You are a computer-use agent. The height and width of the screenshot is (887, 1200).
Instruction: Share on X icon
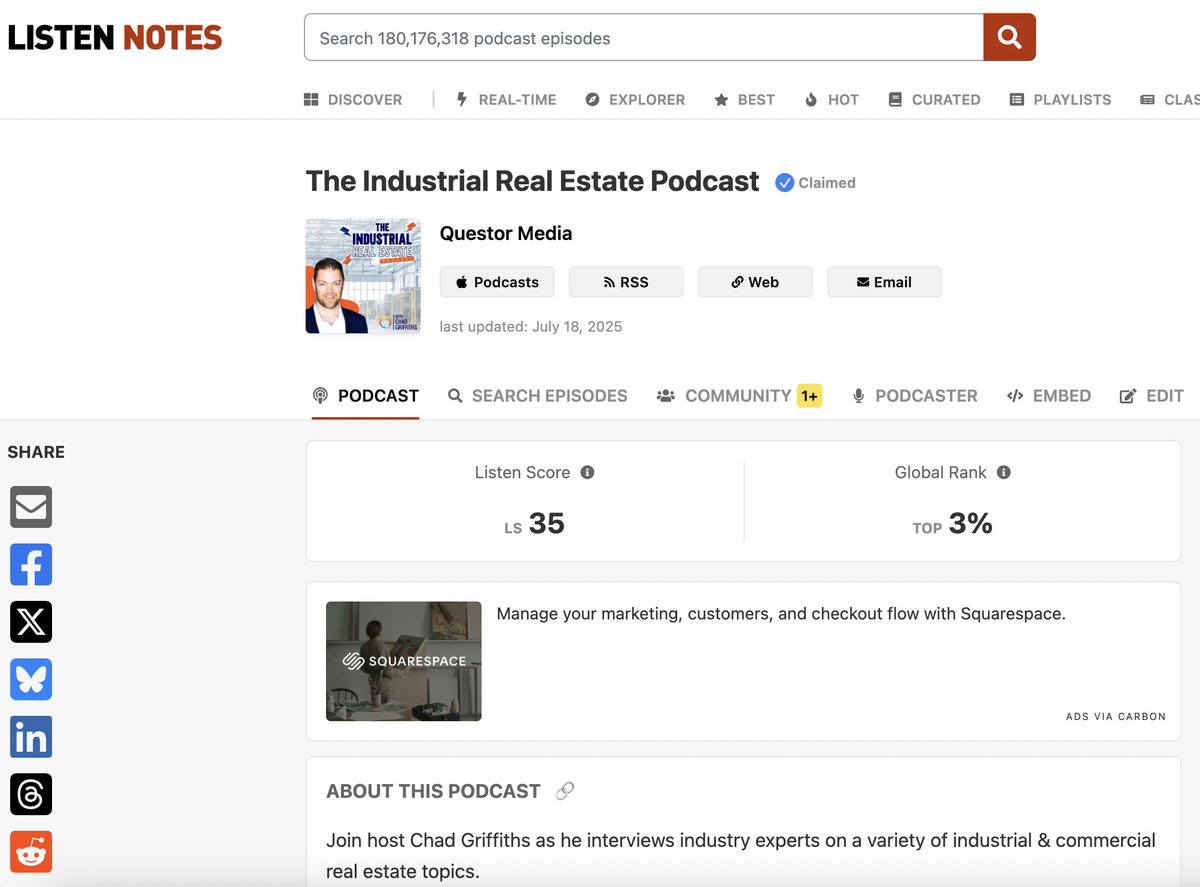click(x=31, y=622)
